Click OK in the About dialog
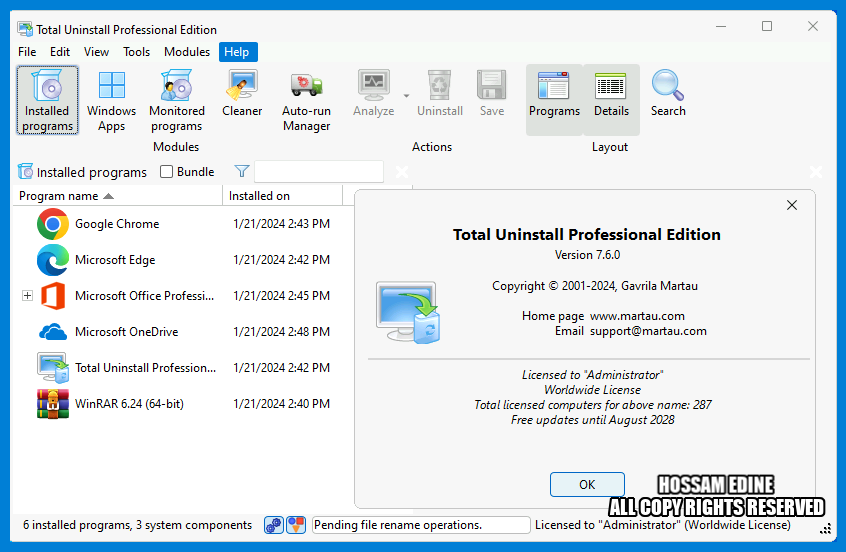This screenshot has height=552, width=846. 587,485
